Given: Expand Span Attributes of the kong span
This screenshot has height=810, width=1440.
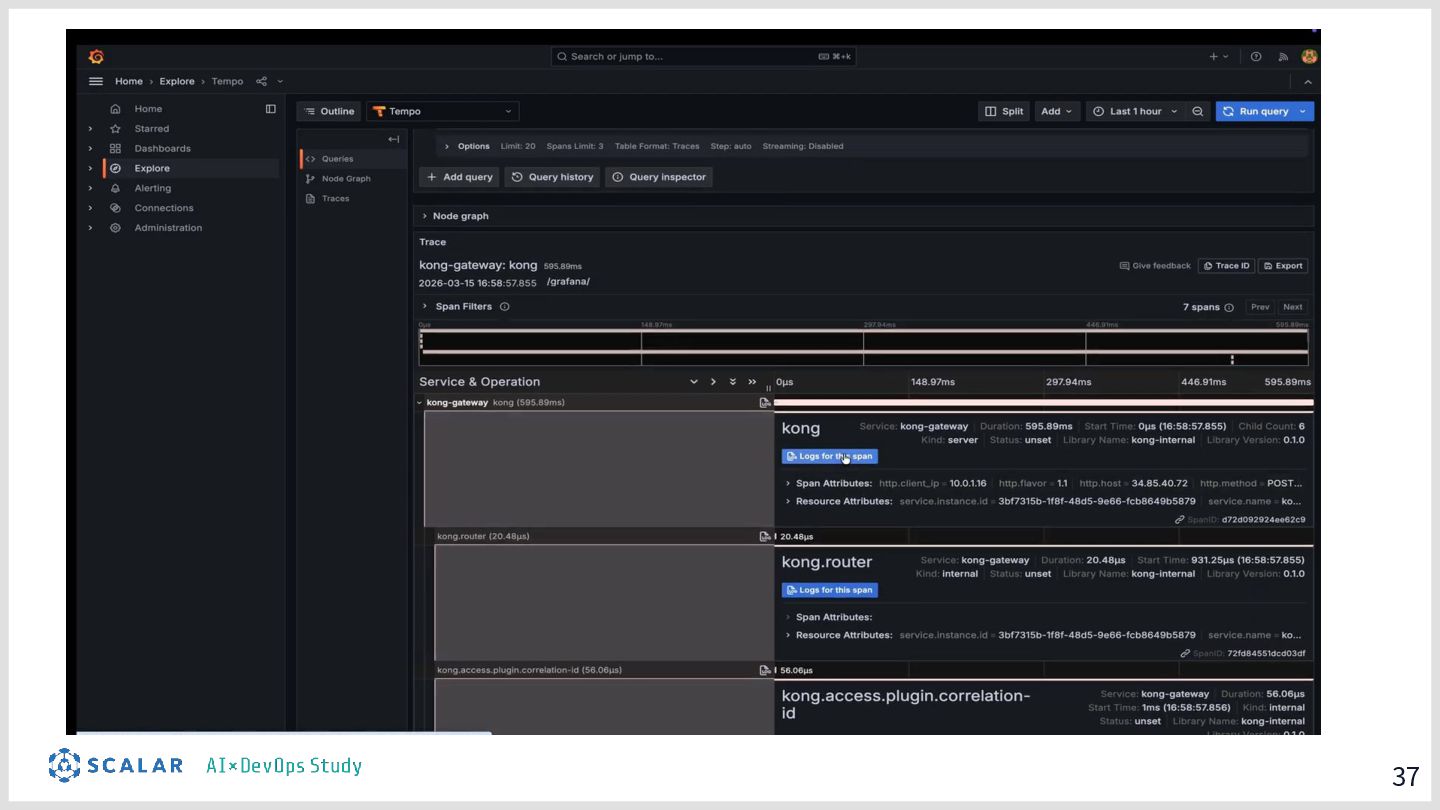Looking at the screenshot, I should click(x=833, y=483).
